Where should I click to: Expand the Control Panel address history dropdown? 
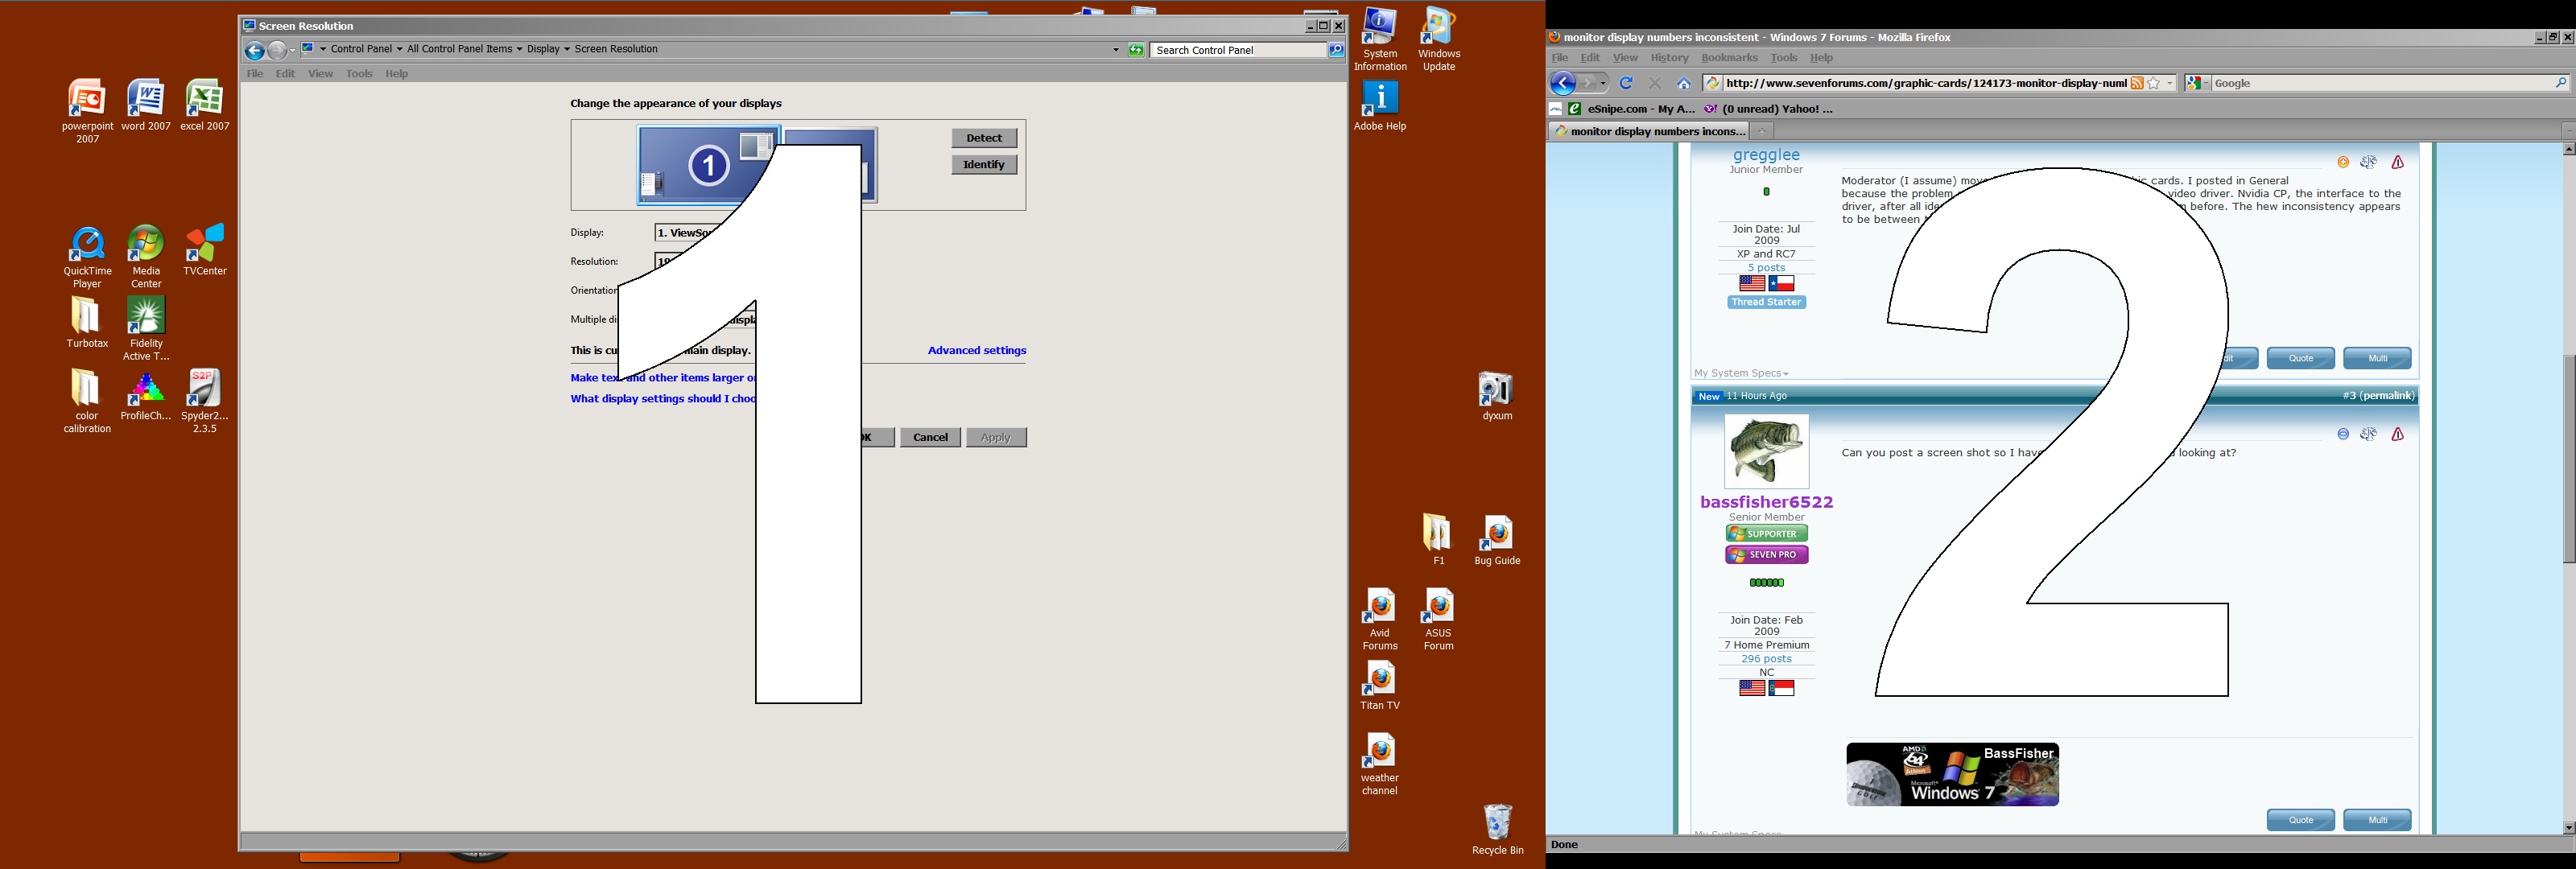1116,49
